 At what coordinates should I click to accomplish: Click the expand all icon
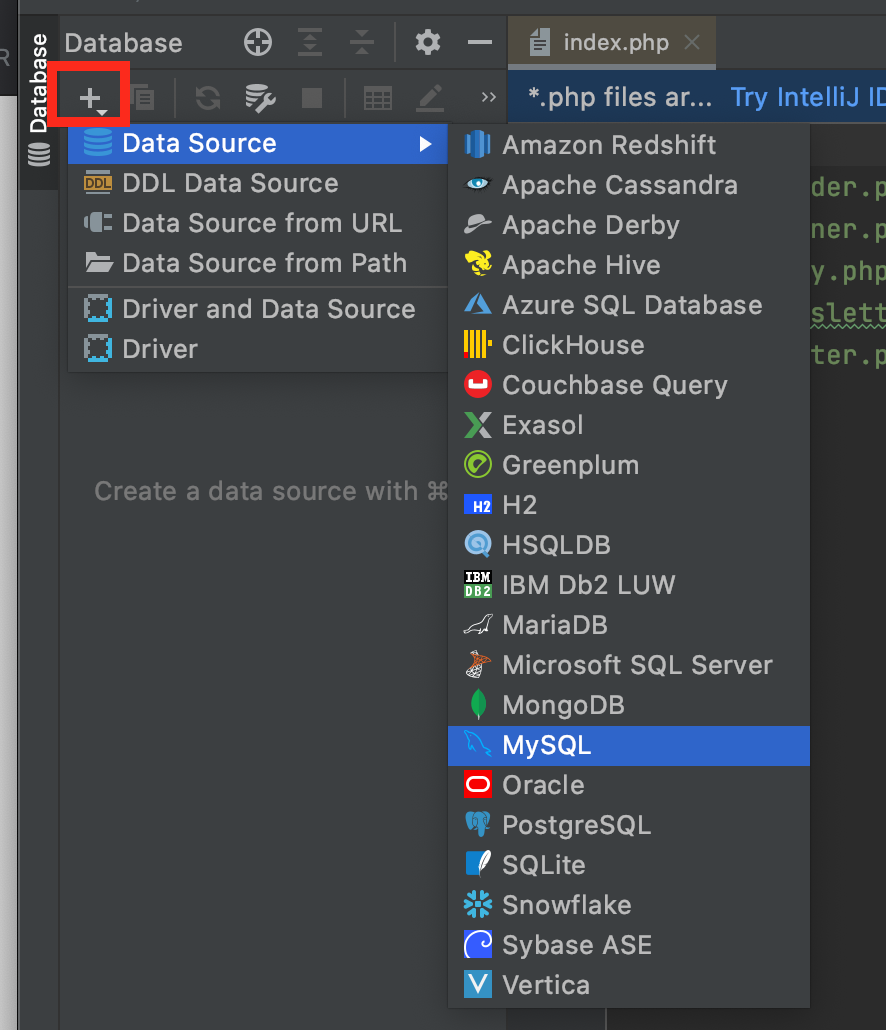(x=310, y=43)
